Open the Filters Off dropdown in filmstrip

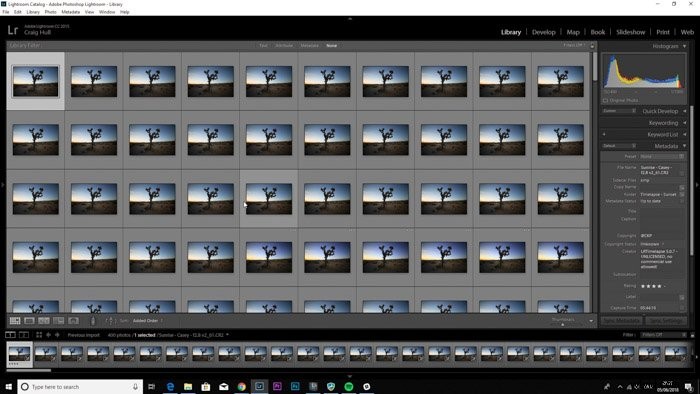tap(663, 335)
